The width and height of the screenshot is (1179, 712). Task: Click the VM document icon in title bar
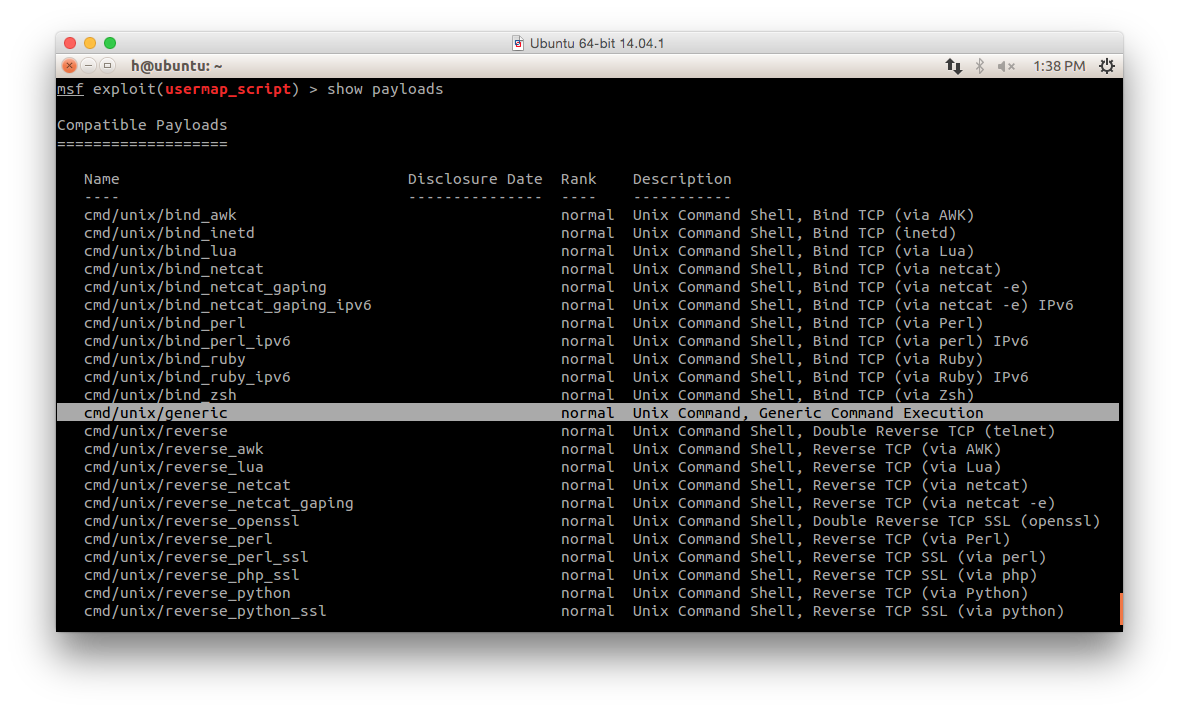pyautogui.click(x=518, y=44)
